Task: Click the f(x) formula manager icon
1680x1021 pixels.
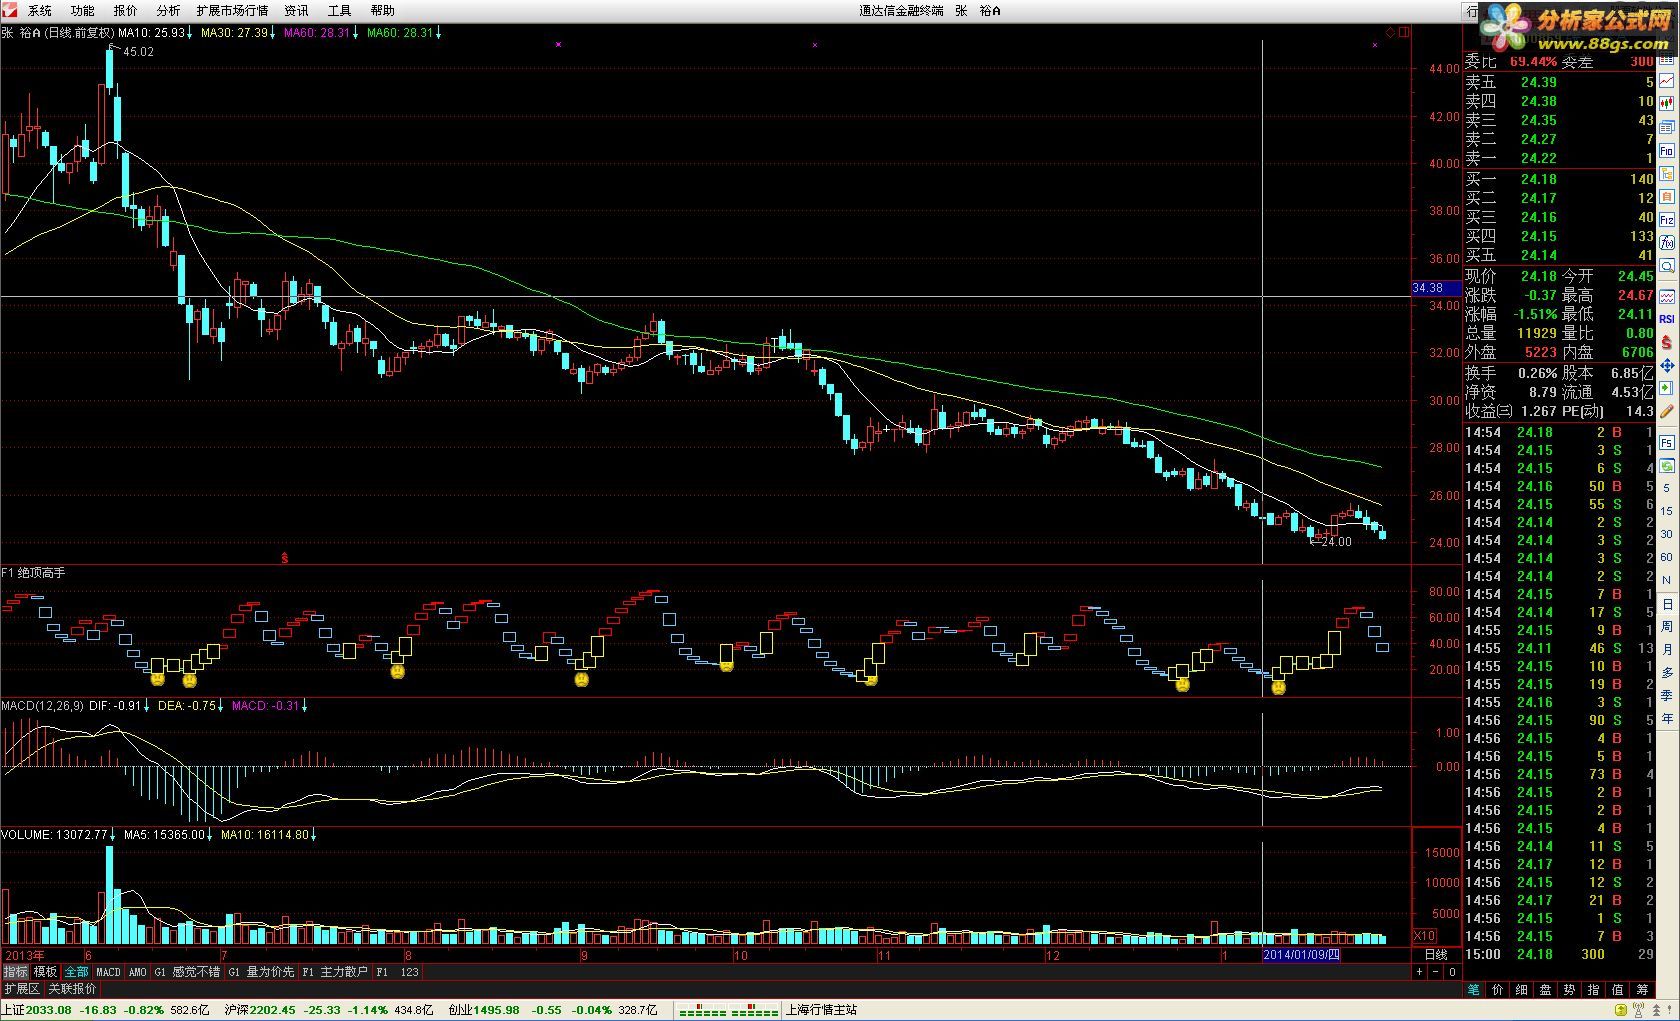Action: coord(1667,243)
